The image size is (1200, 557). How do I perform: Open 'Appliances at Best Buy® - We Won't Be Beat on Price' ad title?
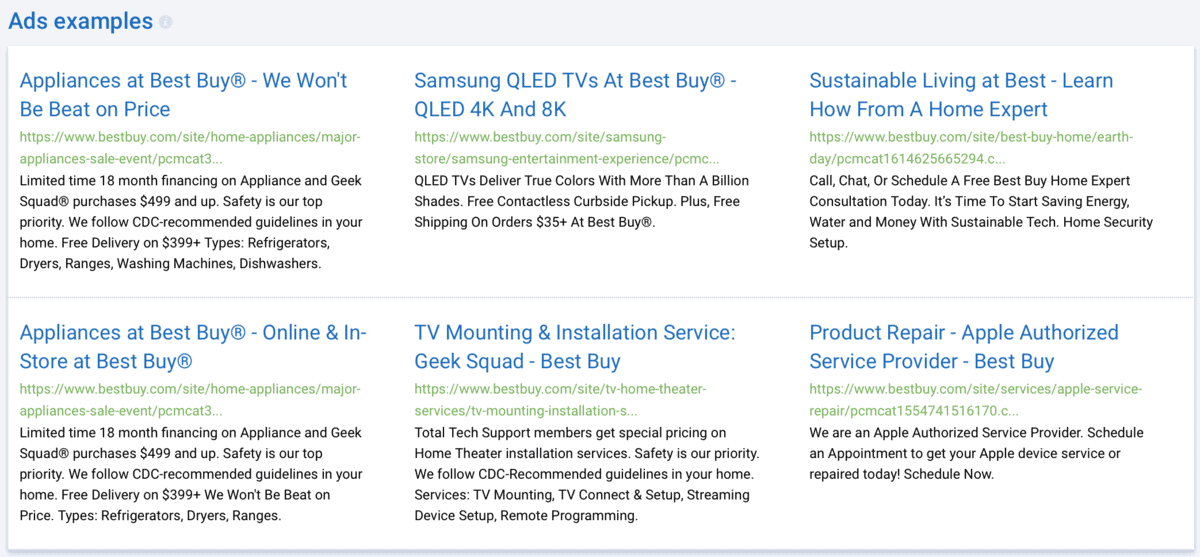coord(183,95)
